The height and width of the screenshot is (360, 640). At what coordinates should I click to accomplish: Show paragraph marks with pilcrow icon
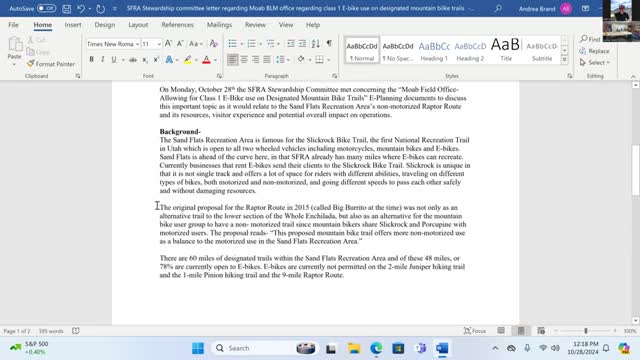pos(329,44)
